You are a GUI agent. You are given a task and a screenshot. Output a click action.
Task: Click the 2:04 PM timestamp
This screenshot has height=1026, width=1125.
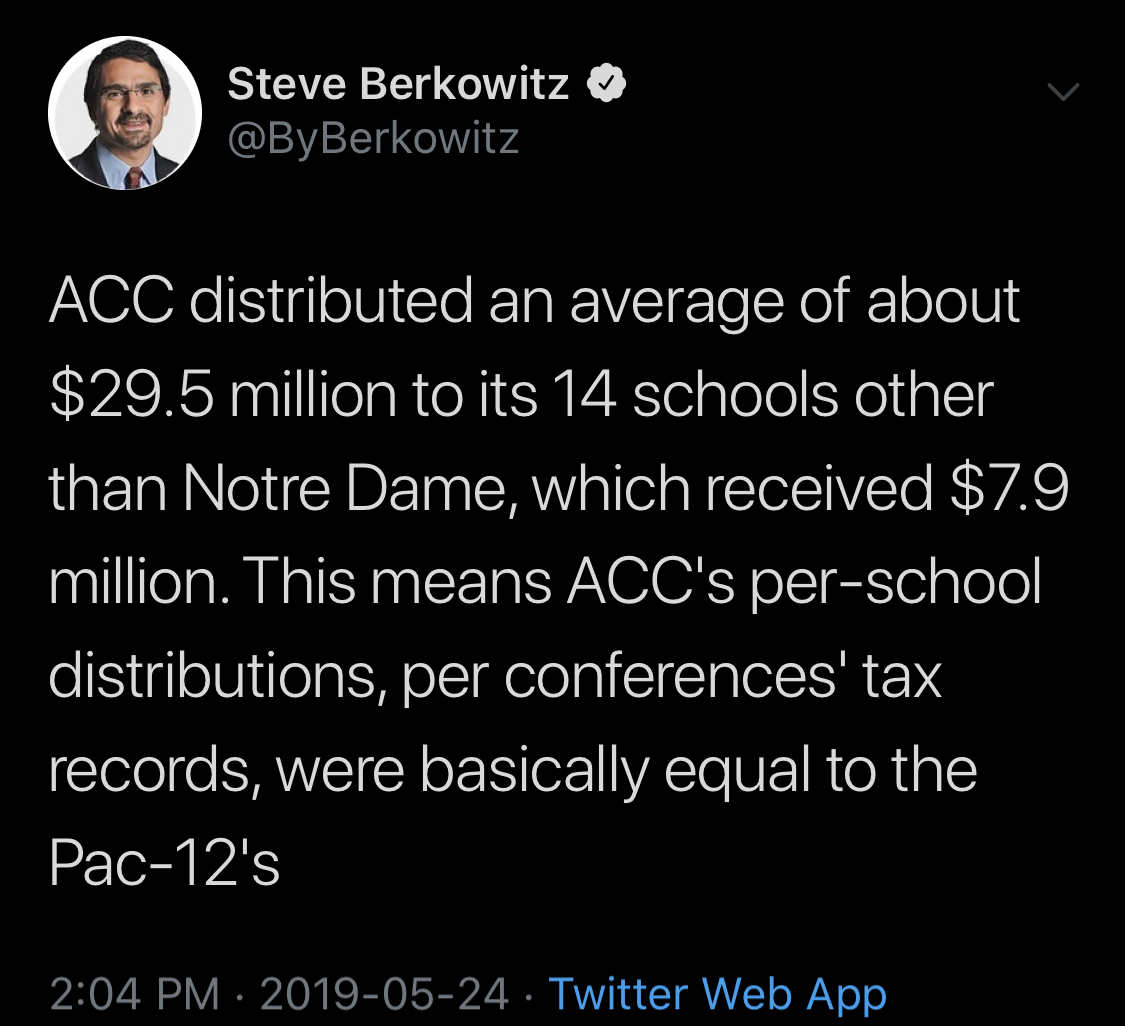135,994
